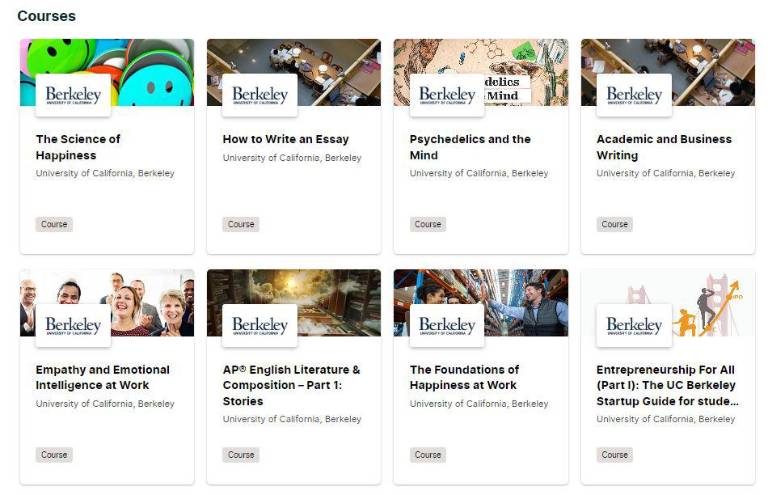
Task: Open How to Write an Essay course
Action: (x=286, y=139)
